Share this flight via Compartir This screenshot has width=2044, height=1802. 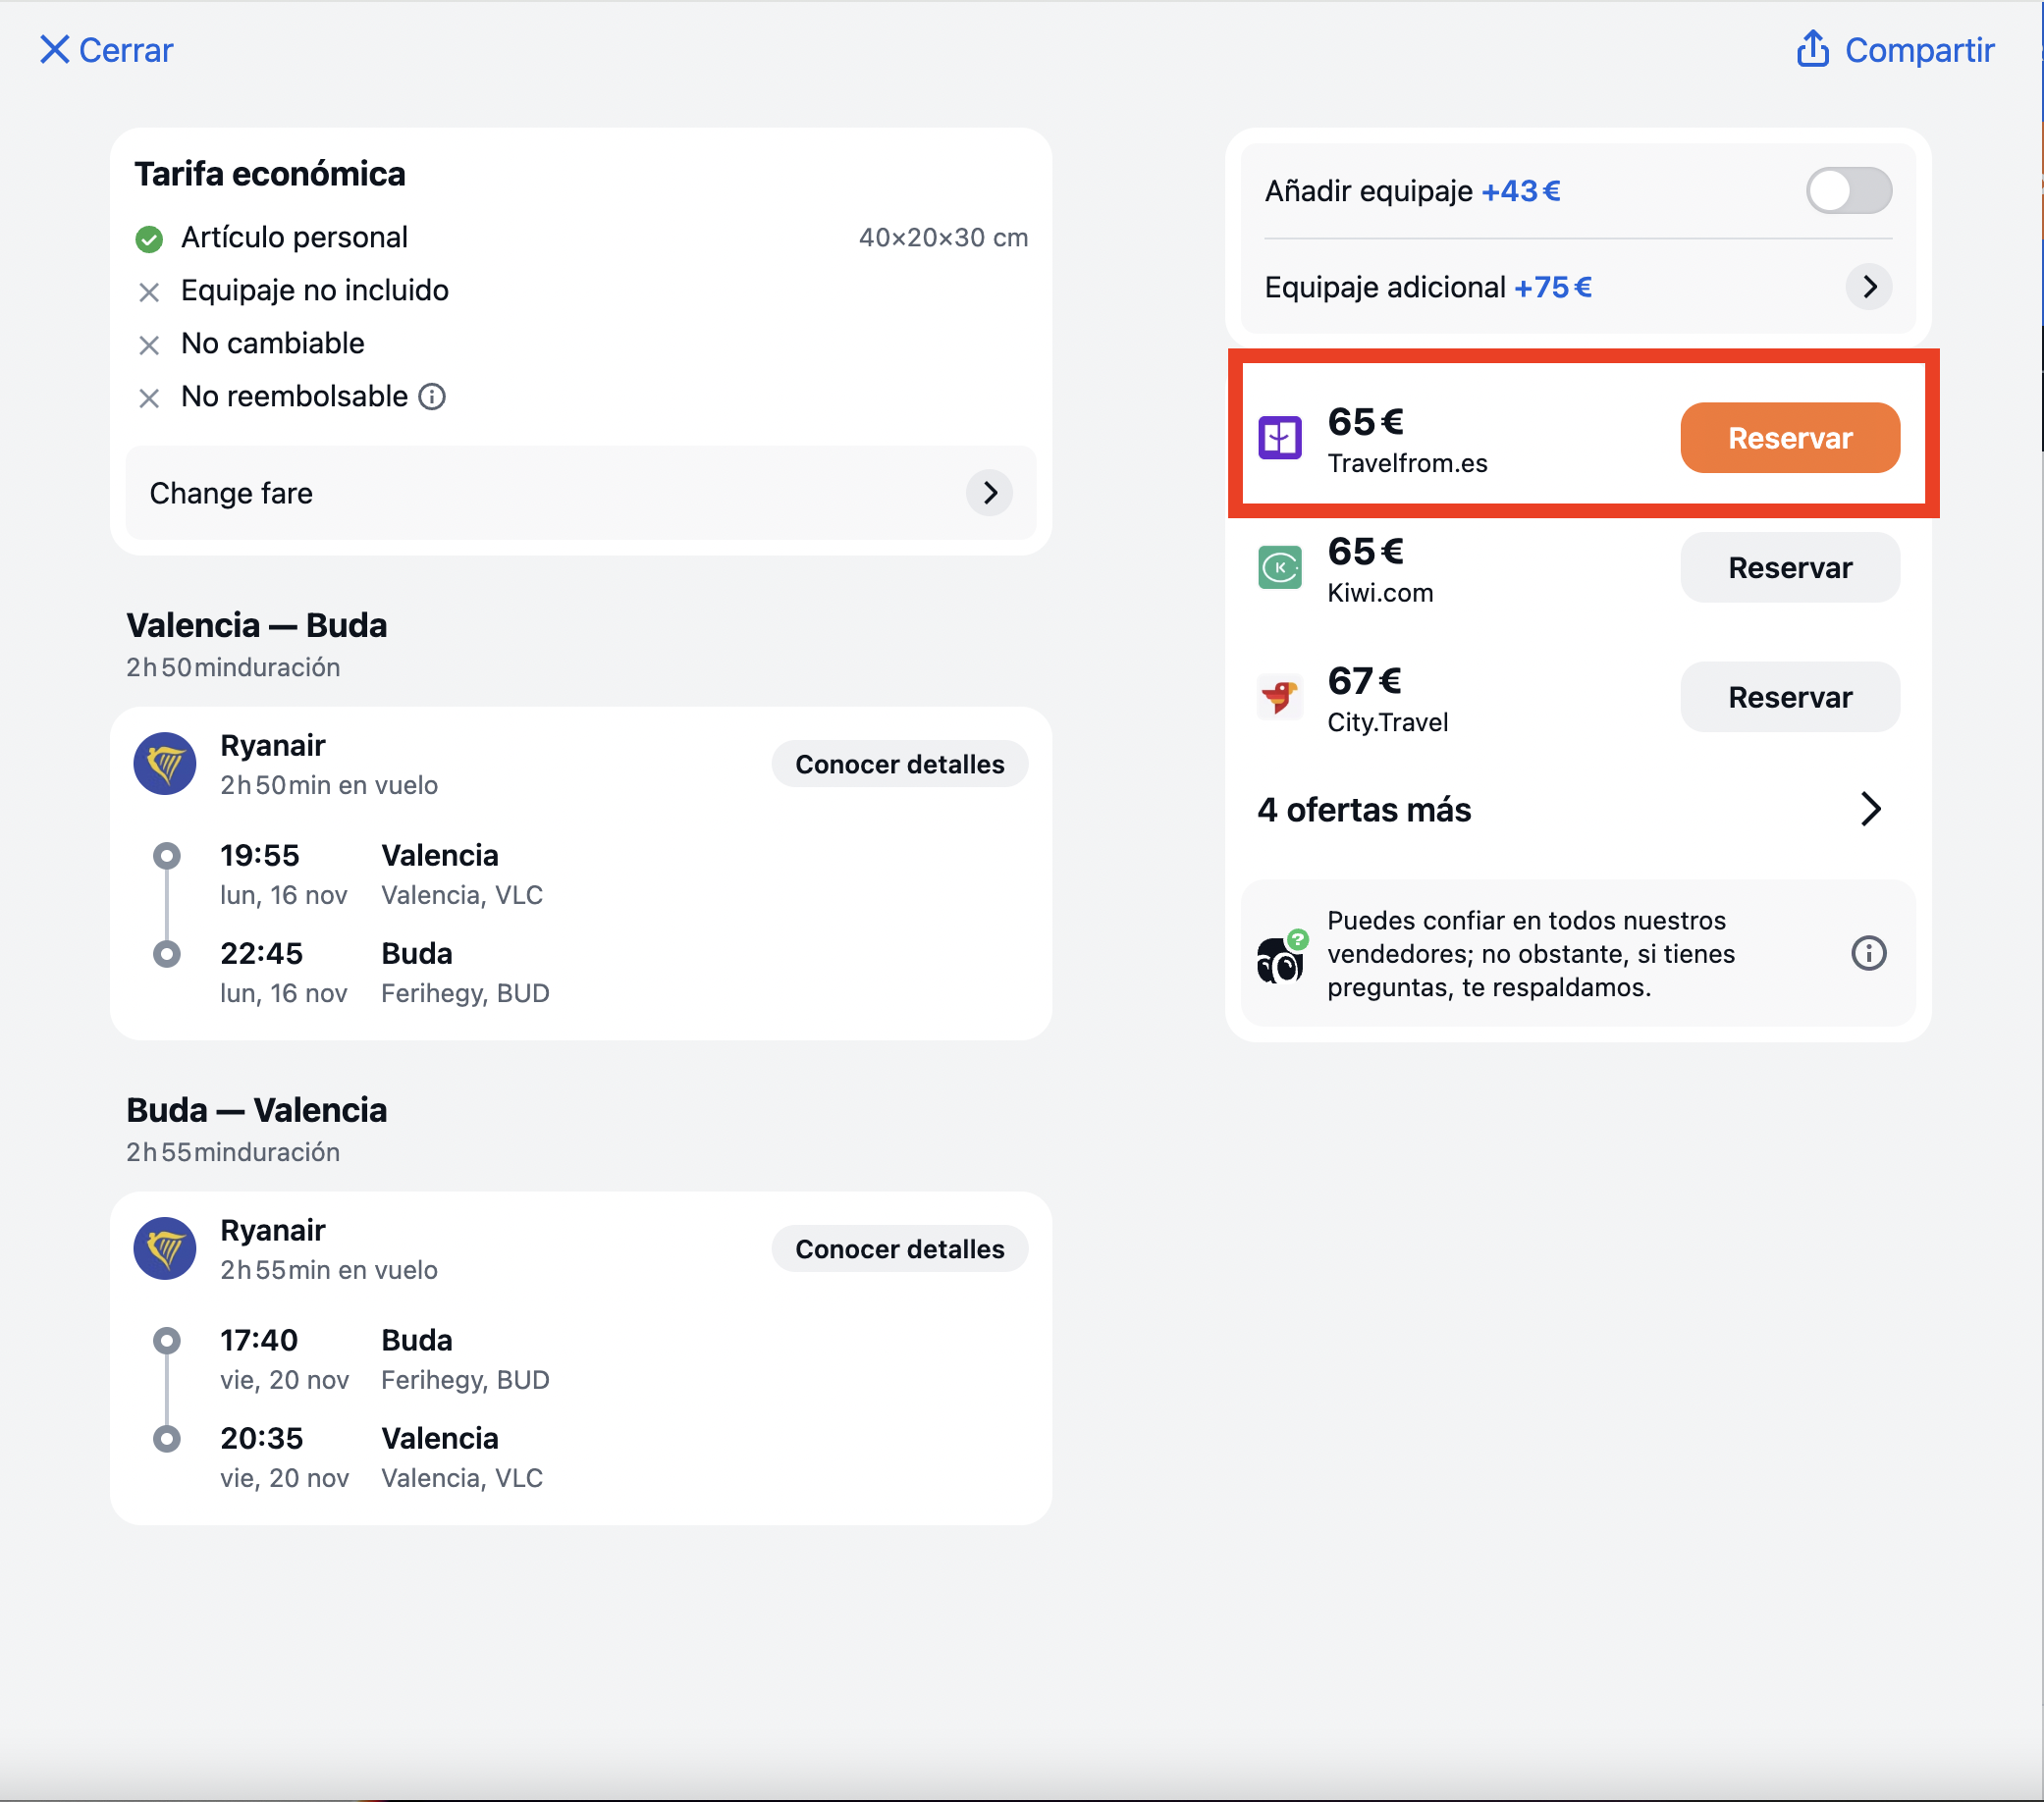pos(1895,50)
